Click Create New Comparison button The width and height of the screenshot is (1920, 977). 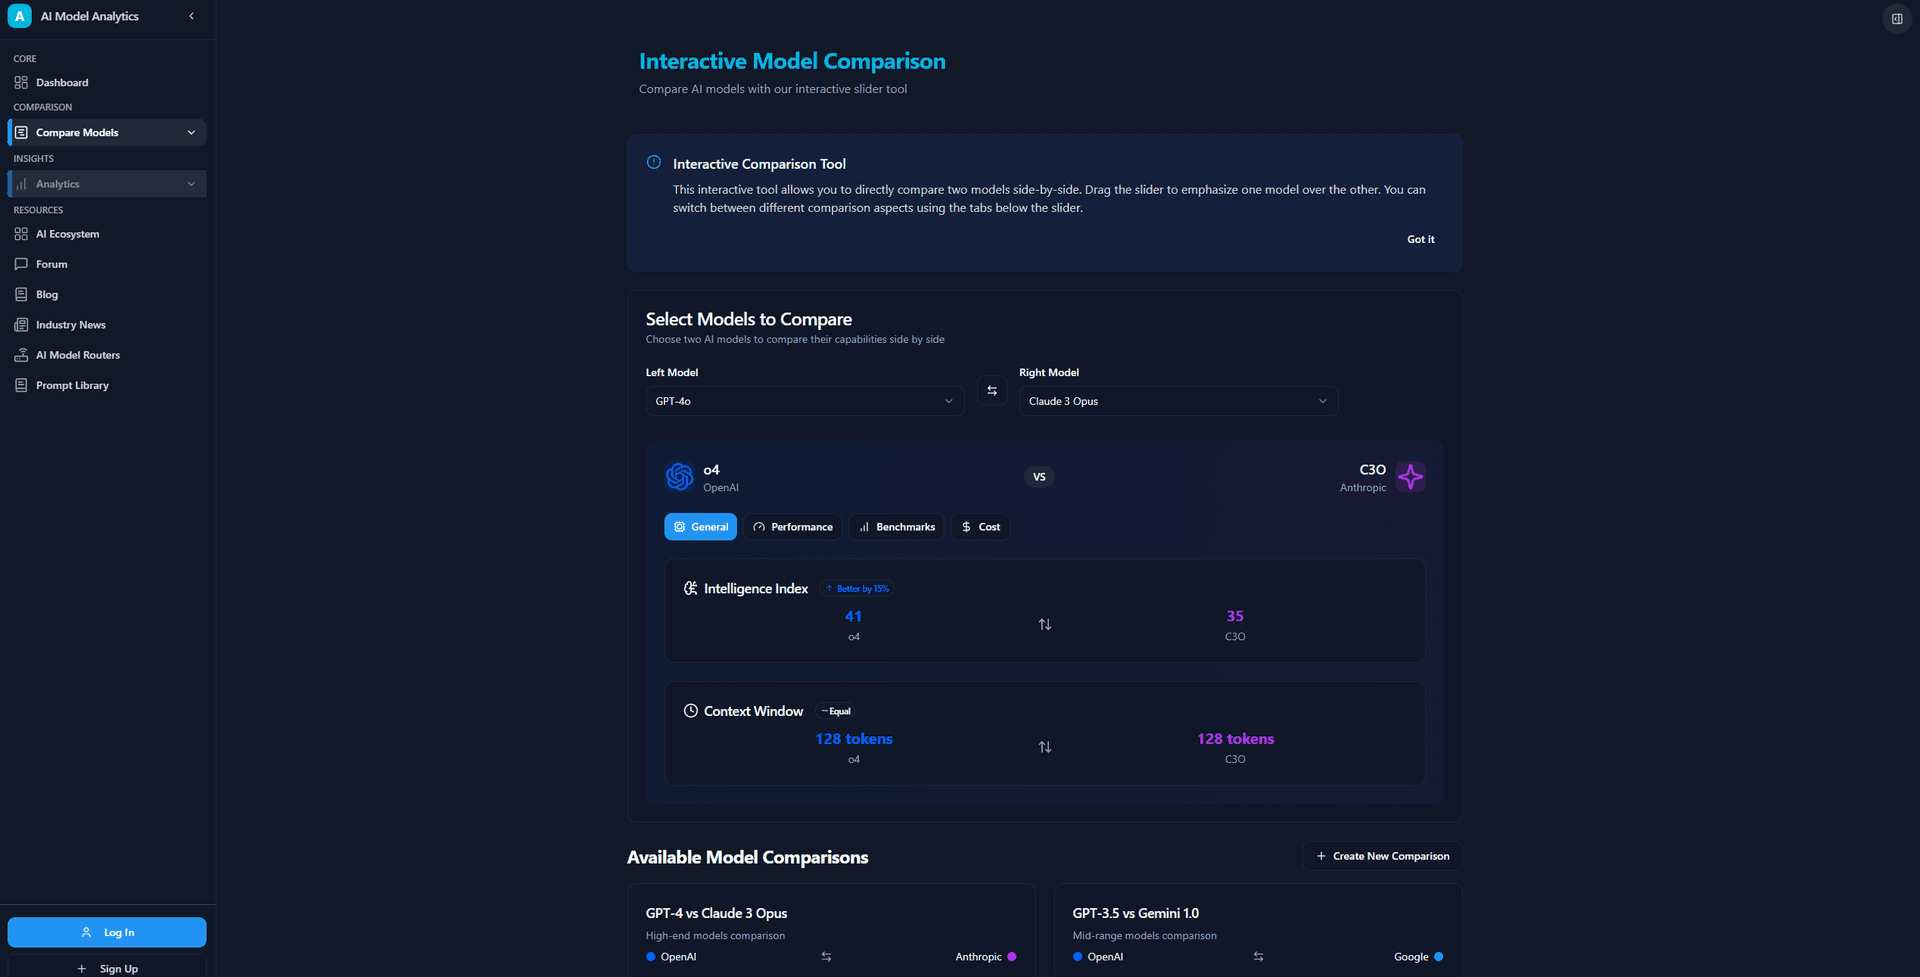1382,856
